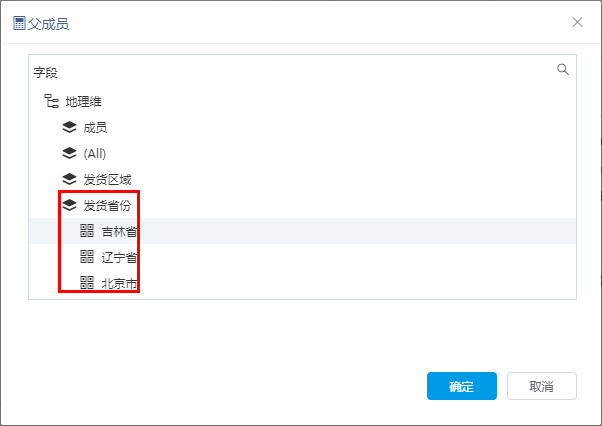Close the 父成员 dialog
This screenshot has height=426, width=602.
577,22
